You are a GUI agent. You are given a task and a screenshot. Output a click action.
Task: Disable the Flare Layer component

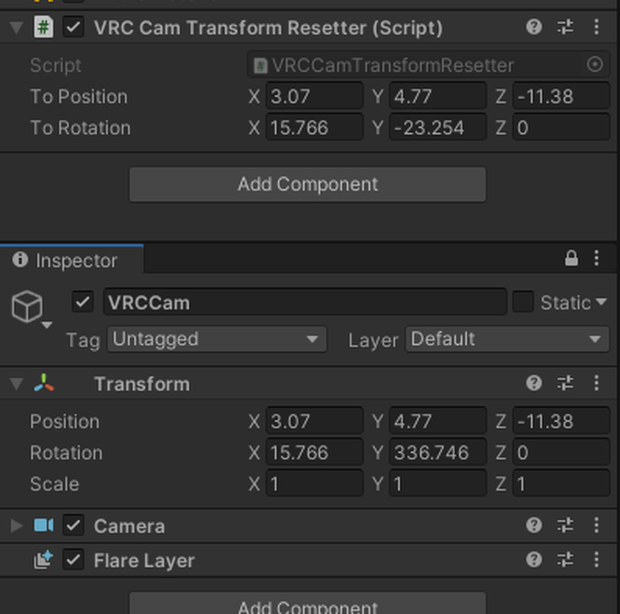tap(73, 560)
